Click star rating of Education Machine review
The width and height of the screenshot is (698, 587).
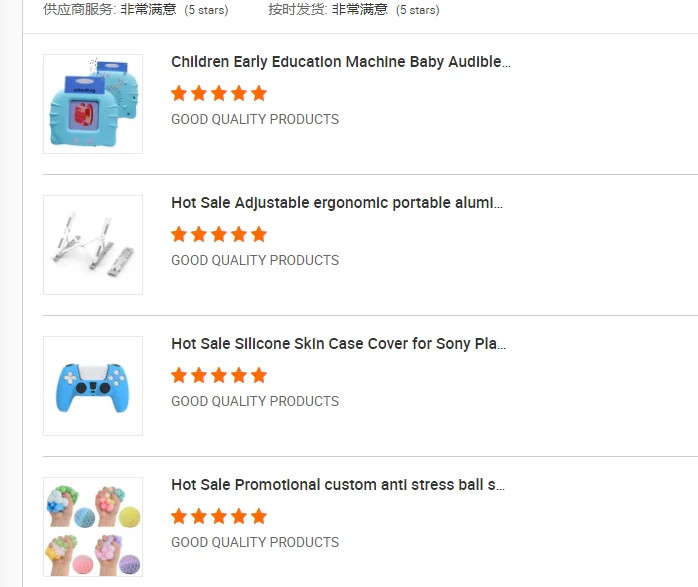(x=219, y=93)
